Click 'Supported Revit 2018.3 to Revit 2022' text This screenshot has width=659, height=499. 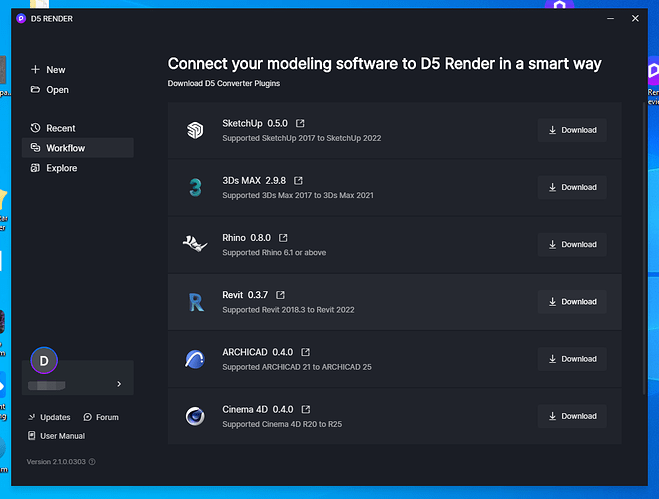click(288, 309)
